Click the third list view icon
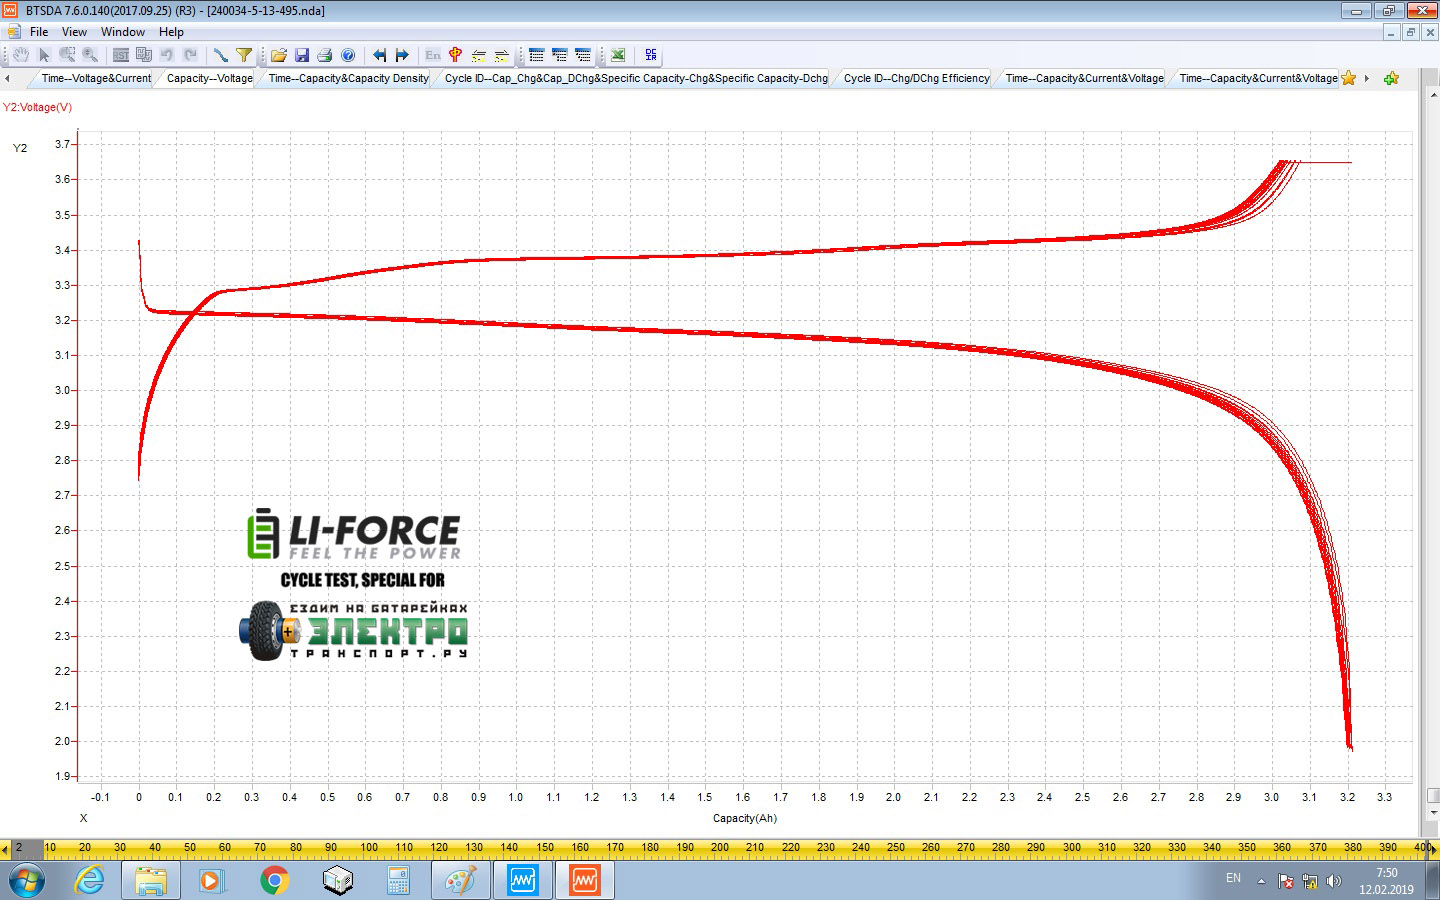This screenshot has width=1440, height=900. 583,55
